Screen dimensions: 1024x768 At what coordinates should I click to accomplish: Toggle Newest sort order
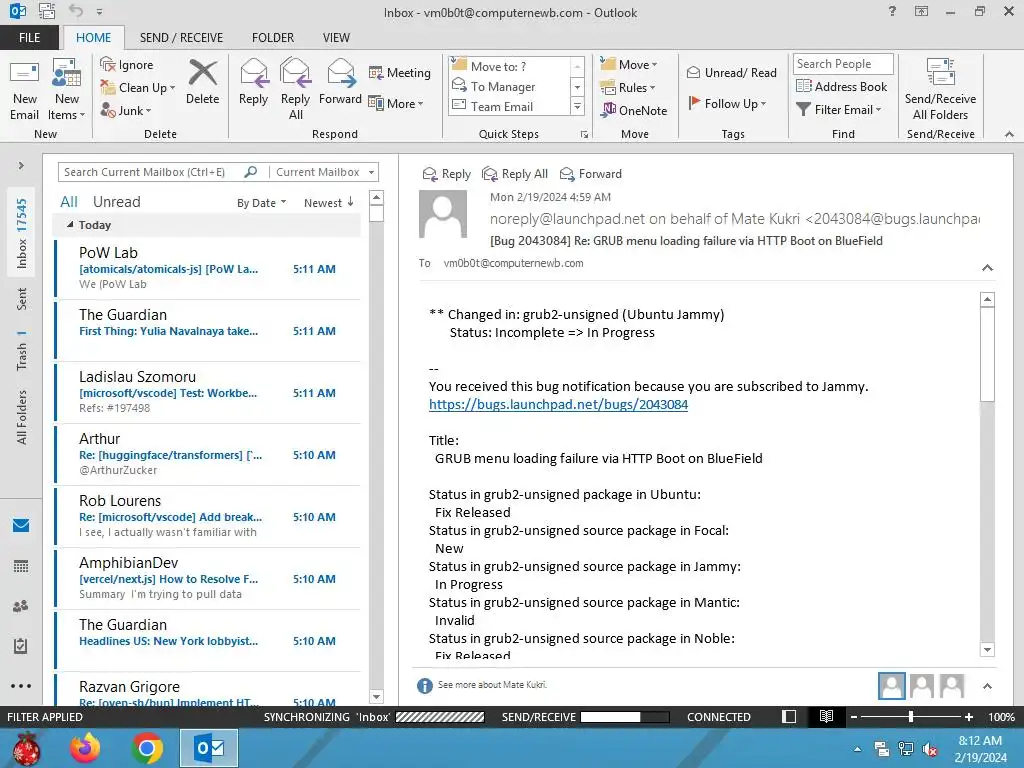coord(328,202)
